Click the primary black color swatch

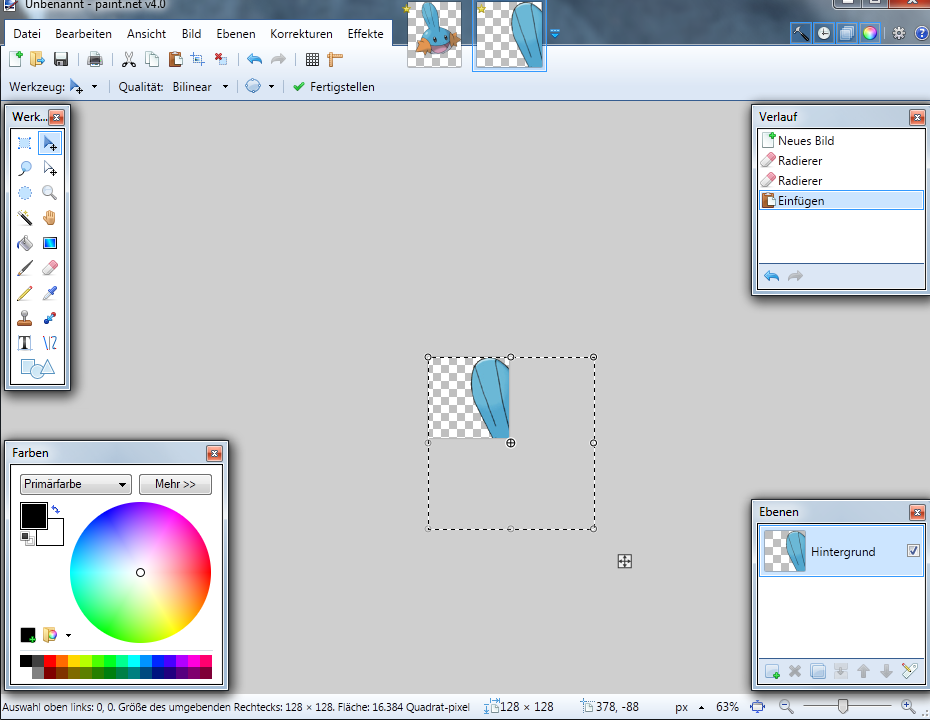33,515
